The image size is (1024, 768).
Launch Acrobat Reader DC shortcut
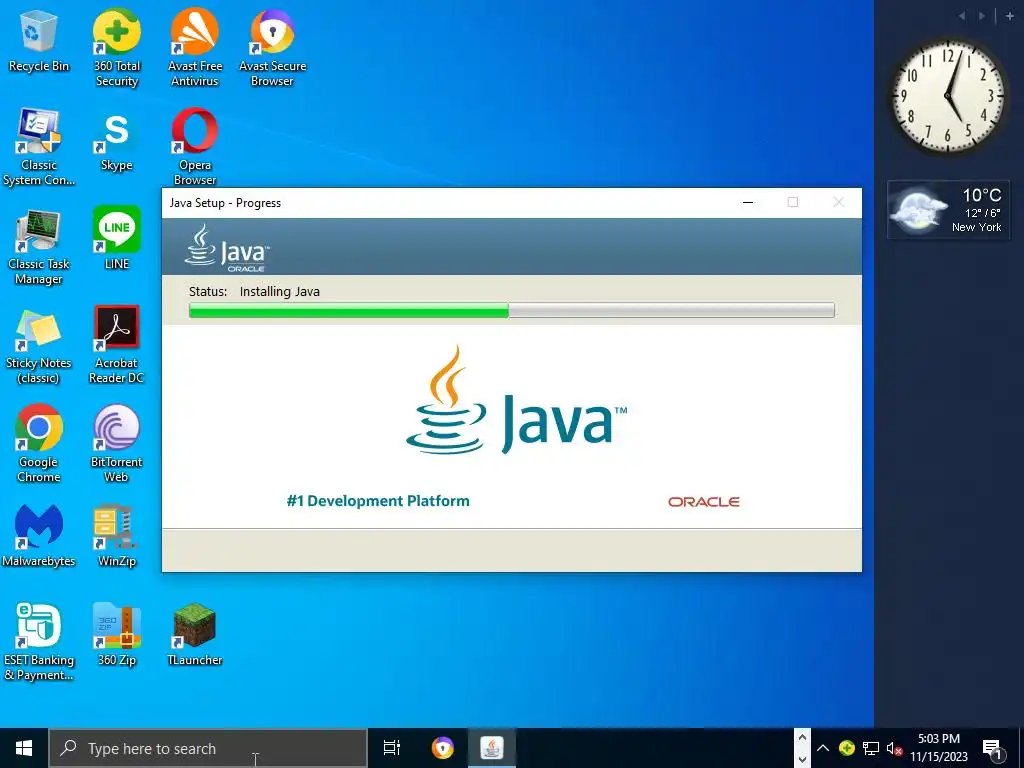116,345
